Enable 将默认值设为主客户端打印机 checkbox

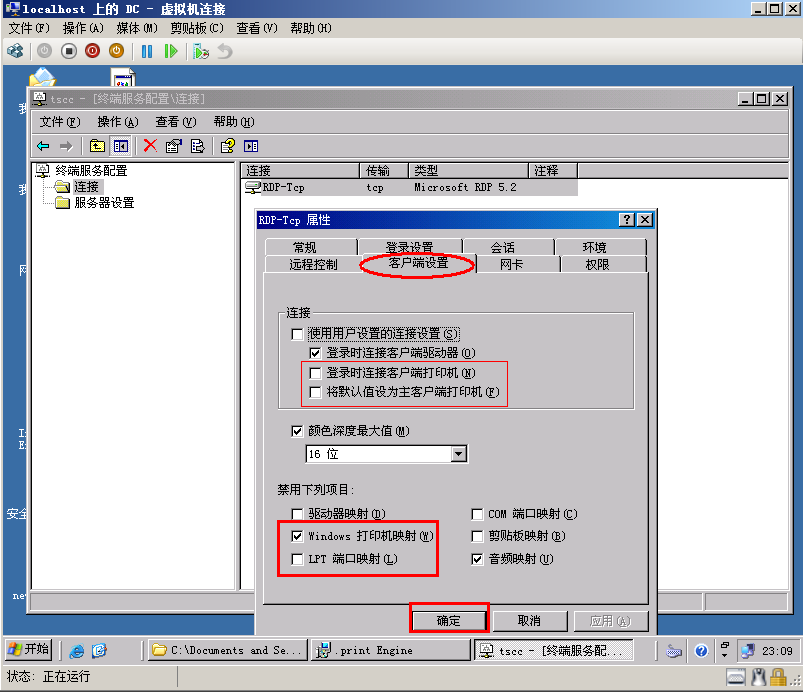(x=315, y=392)
